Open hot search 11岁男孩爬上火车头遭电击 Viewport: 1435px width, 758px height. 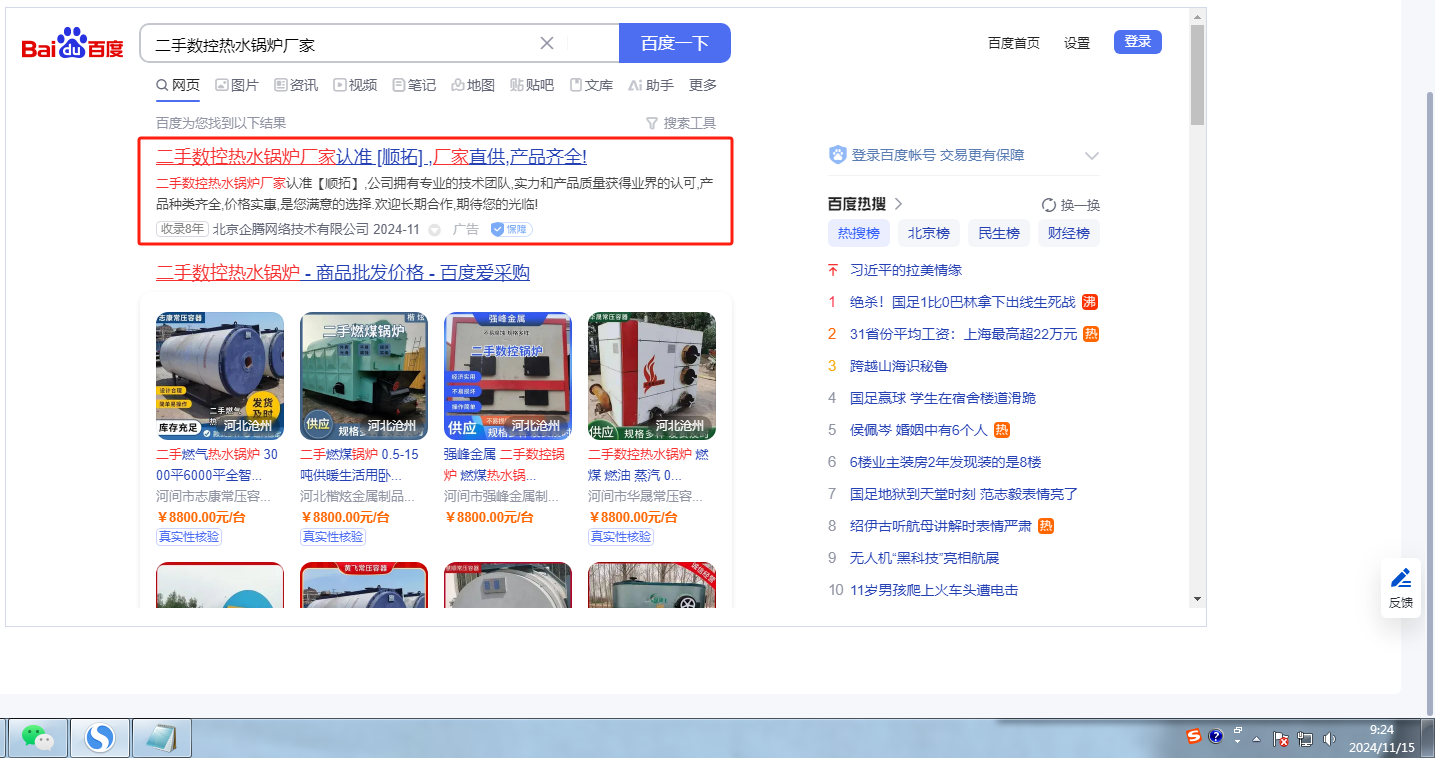(934, 590)
